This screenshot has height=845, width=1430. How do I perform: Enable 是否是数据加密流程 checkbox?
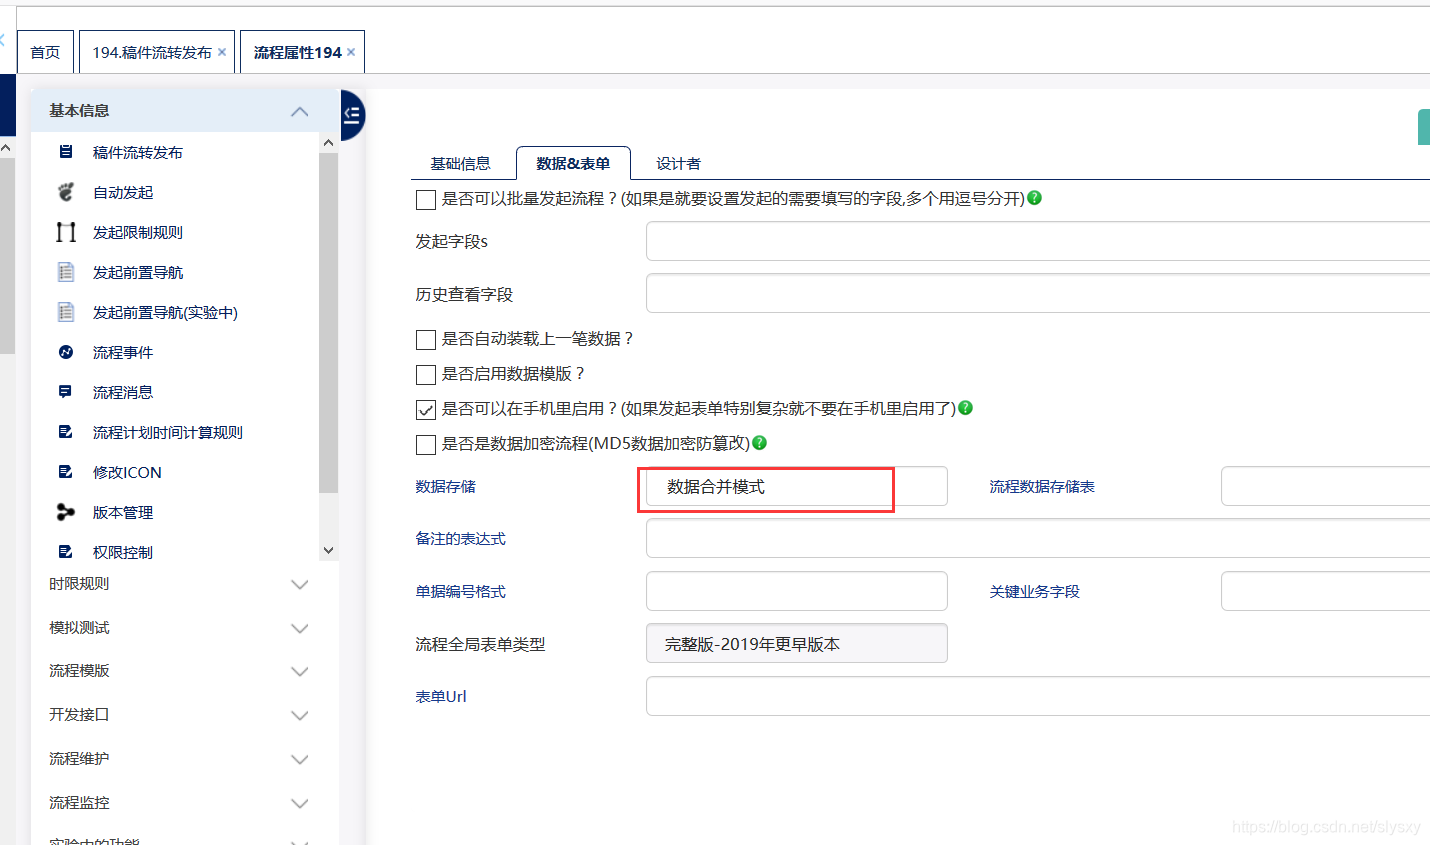click(x=426, y=444)
